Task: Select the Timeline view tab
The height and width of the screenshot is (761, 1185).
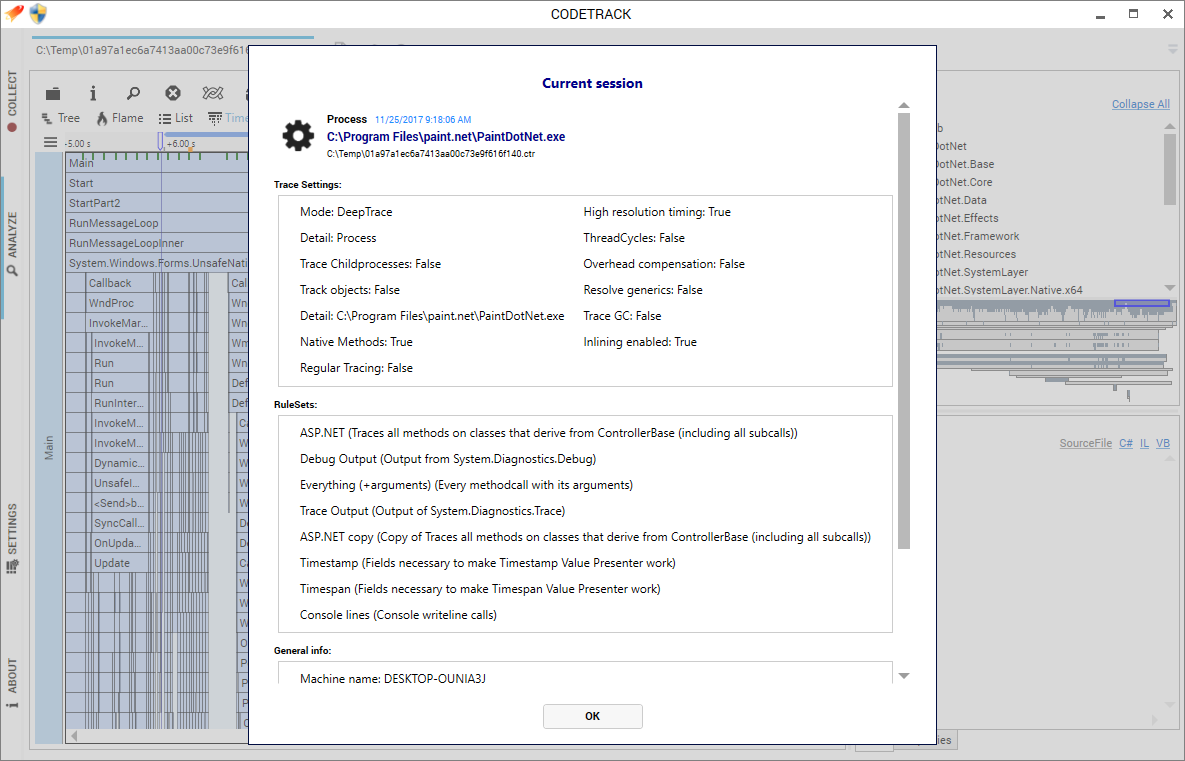Action: (227, 118)
